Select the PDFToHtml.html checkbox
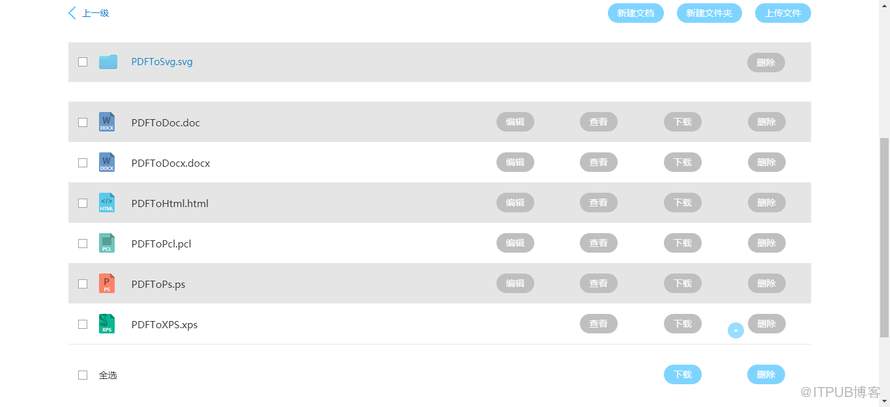The height and width of the screenshot is (407, 890). [x=83, y=203]
